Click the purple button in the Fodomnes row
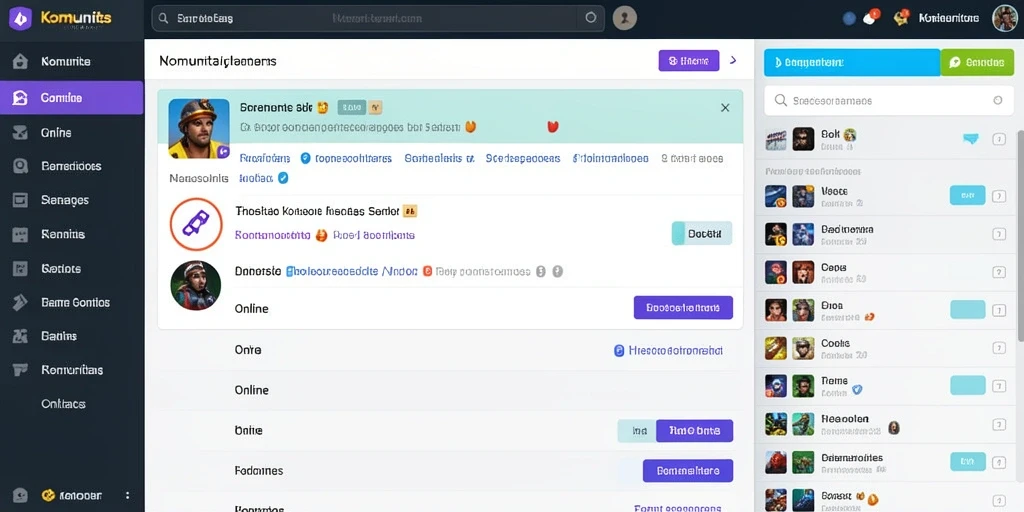1024x512 pixels. coord(688,471)
